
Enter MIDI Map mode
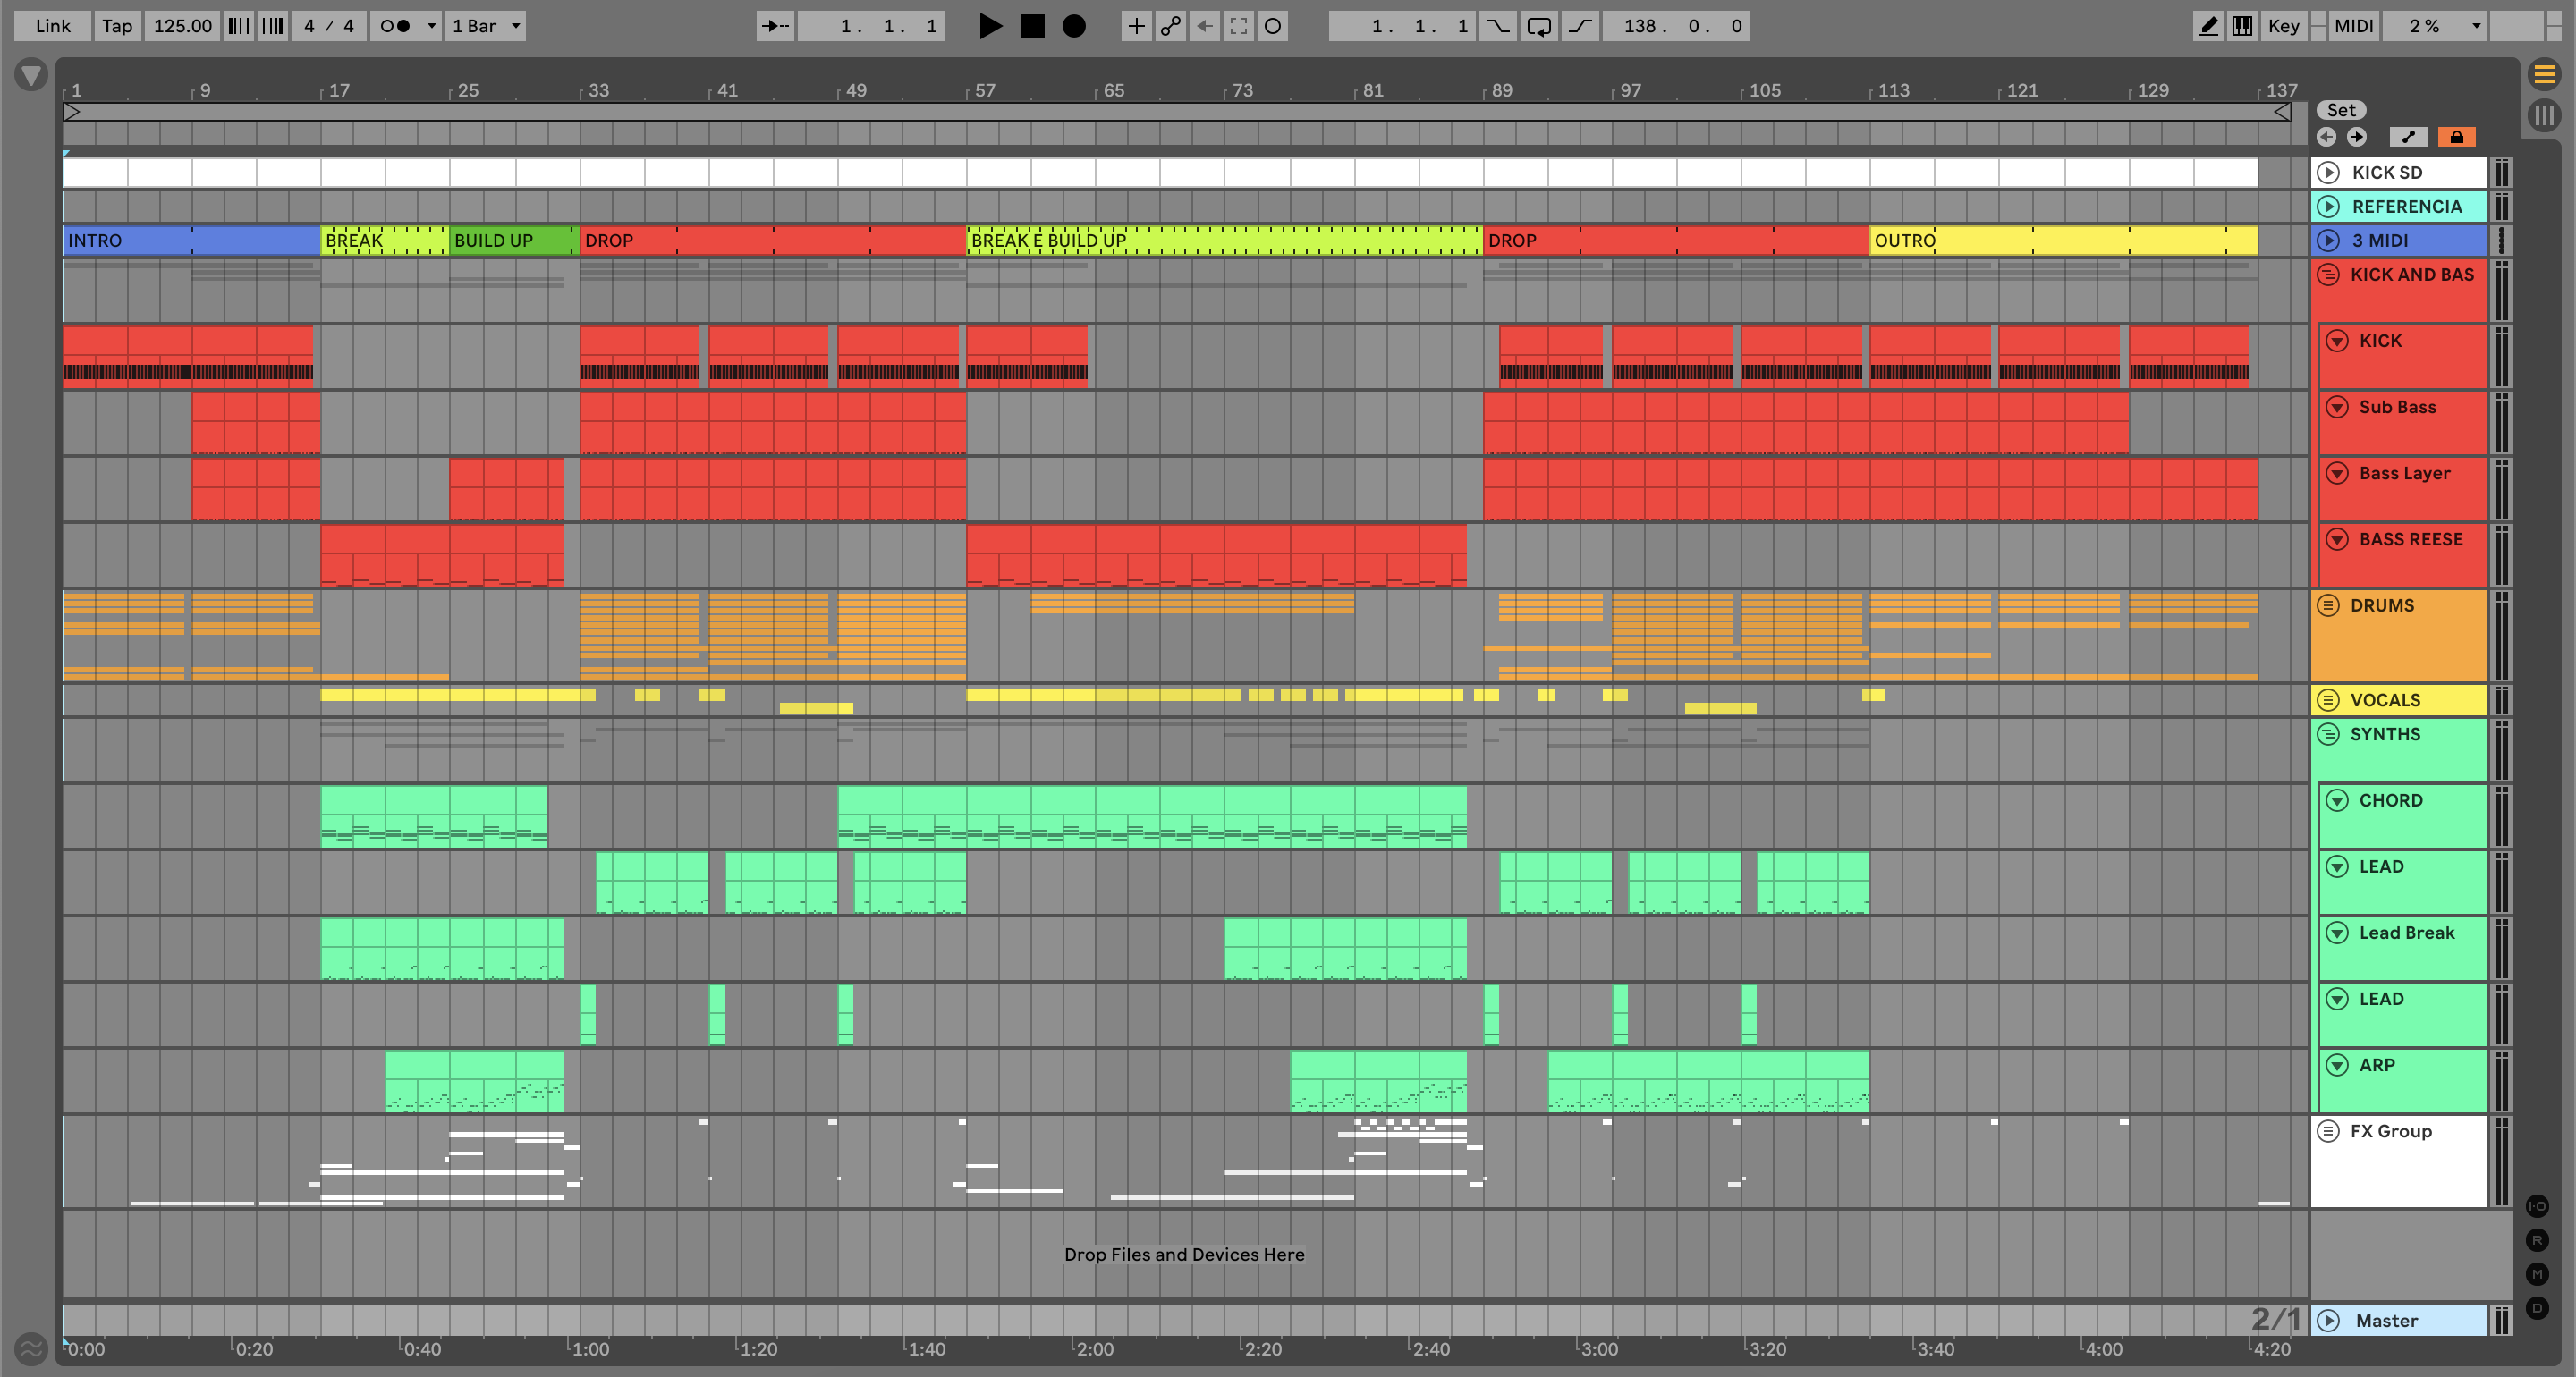[2353, 26]
